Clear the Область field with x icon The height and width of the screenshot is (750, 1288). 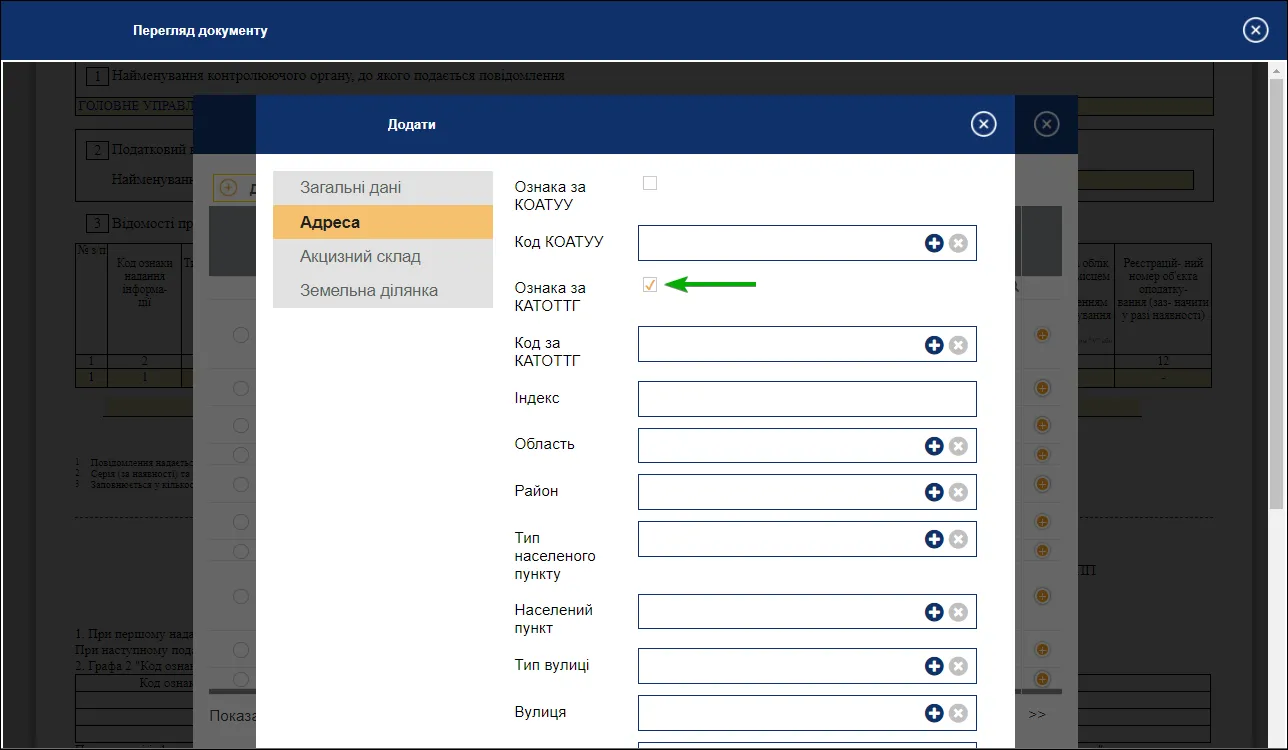958,446
